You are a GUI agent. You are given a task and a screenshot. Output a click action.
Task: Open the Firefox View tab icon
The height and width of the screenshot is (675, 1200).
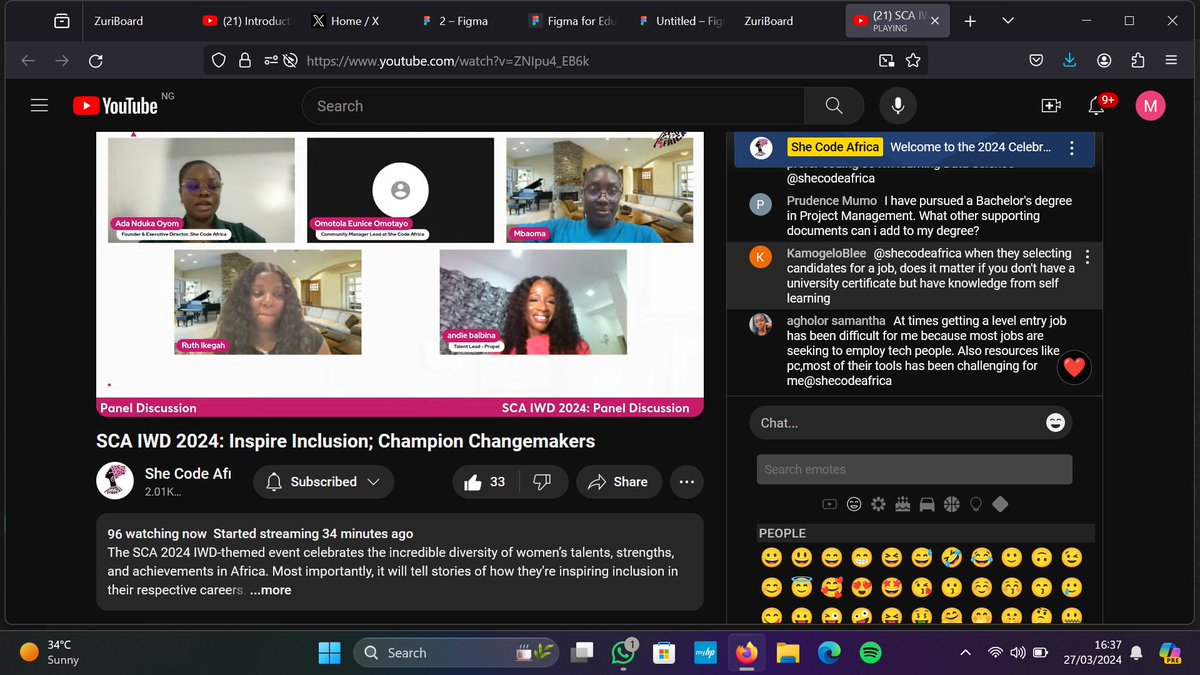pos(61,20)
